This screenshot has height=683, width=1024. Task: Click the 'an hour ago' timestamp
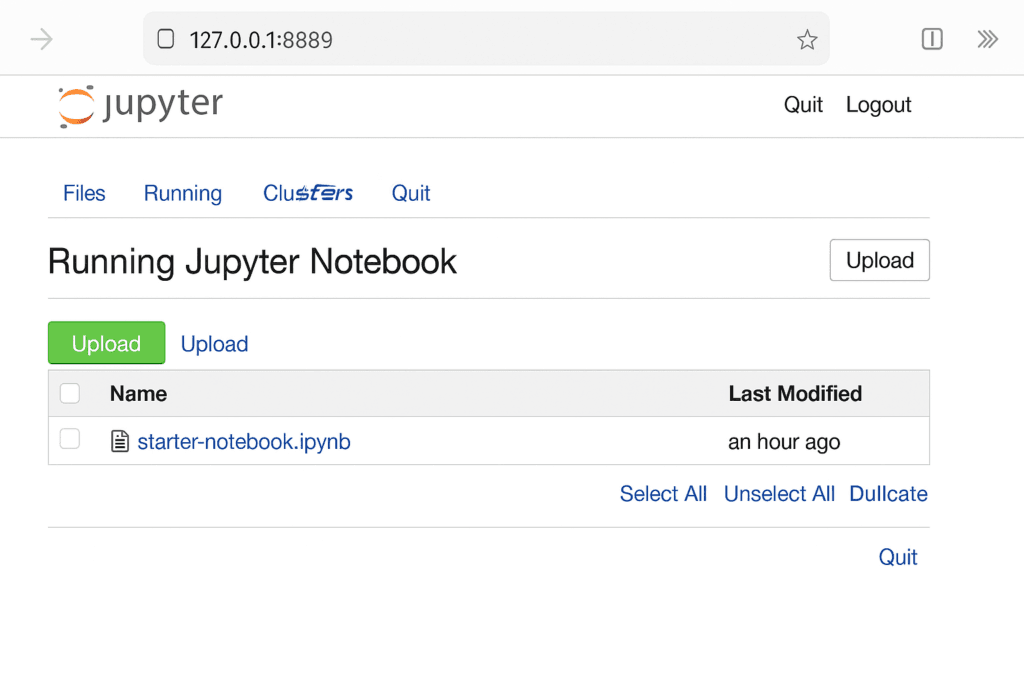(x=784, y=442)
